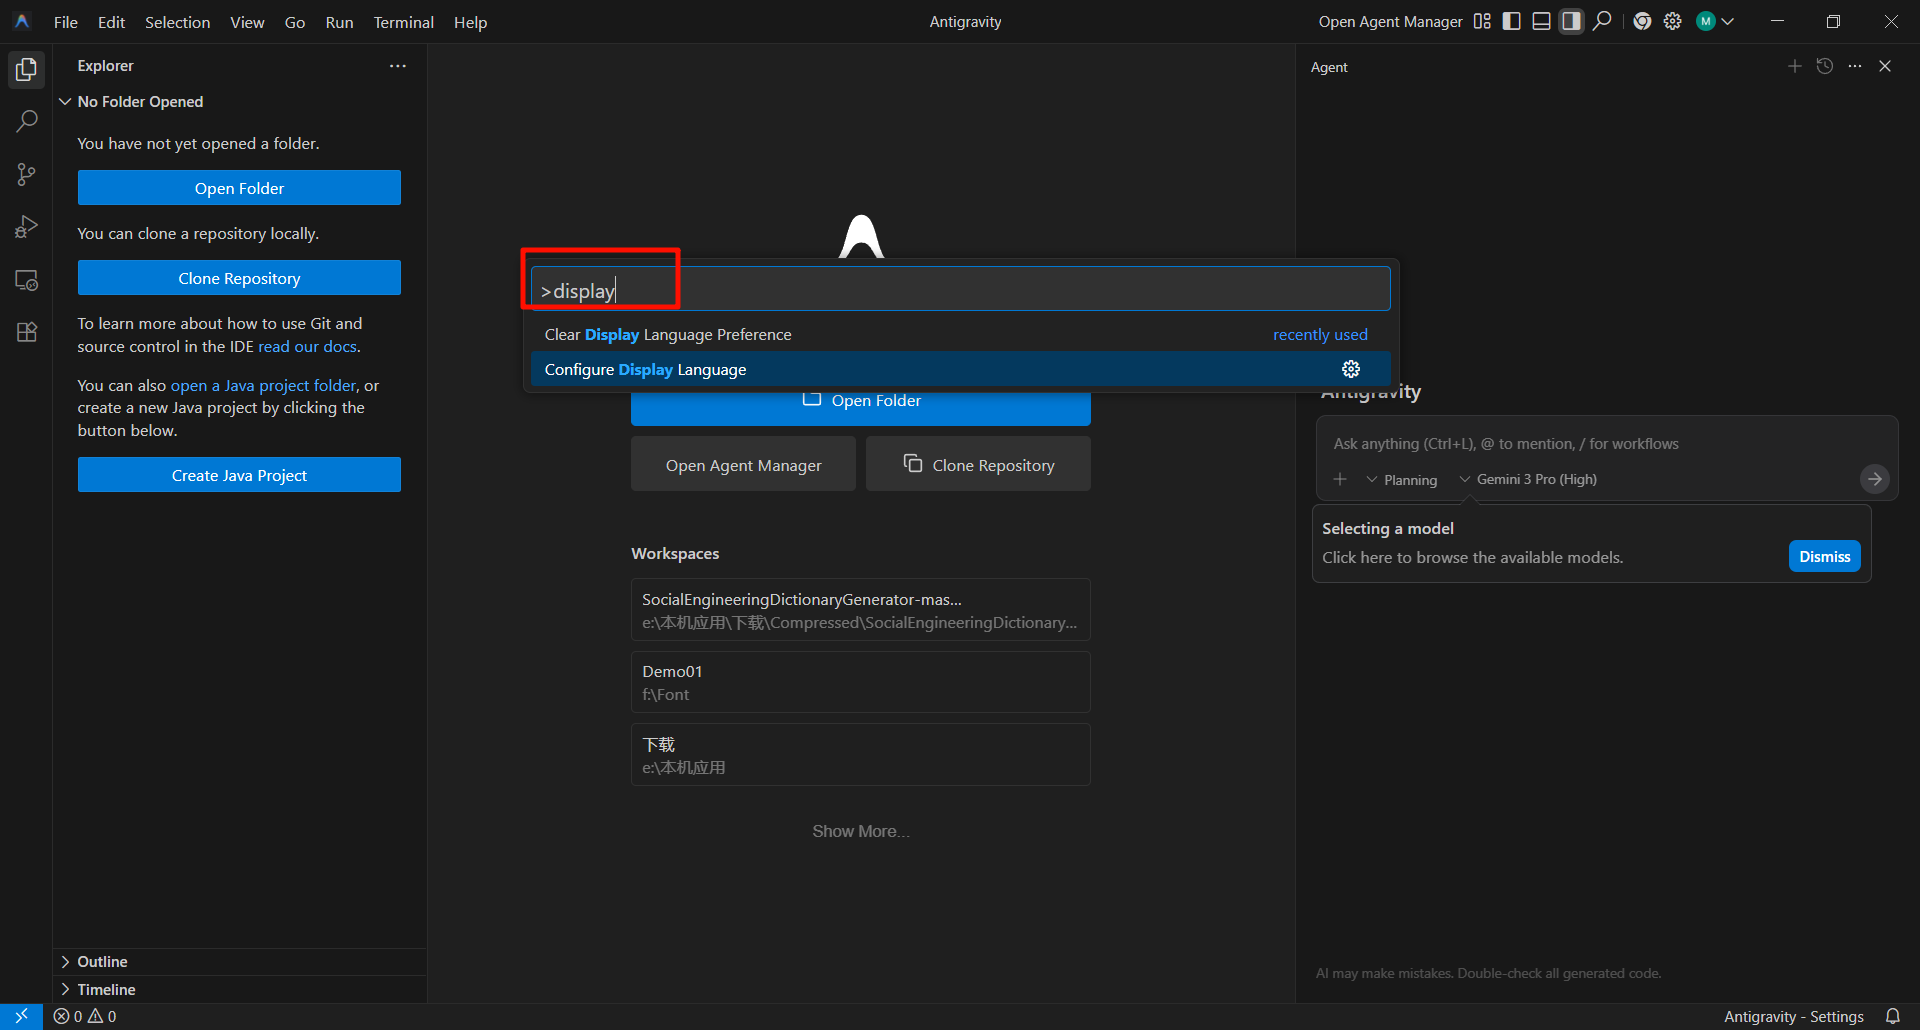This screenshot has height=1030, width=1920.
Task: Click the Ask anything agent input field
Action: pos(1590,443)
